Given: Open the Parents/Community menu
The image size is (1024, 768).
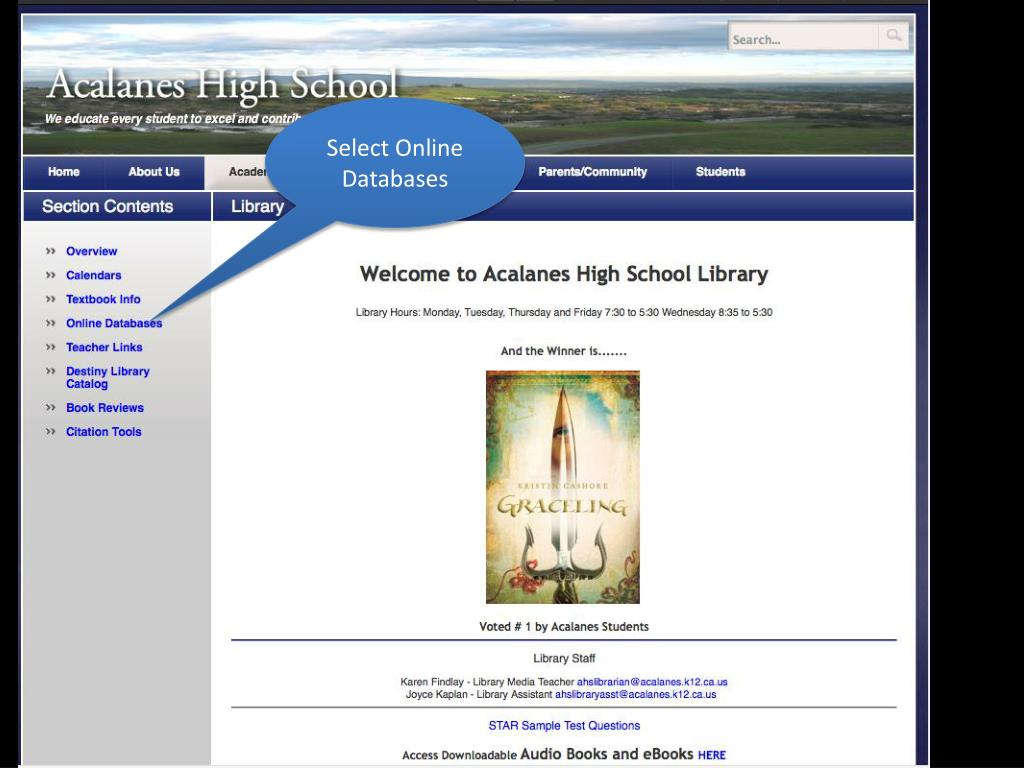Looking at the screenshot, I should [x=592, y=172].
